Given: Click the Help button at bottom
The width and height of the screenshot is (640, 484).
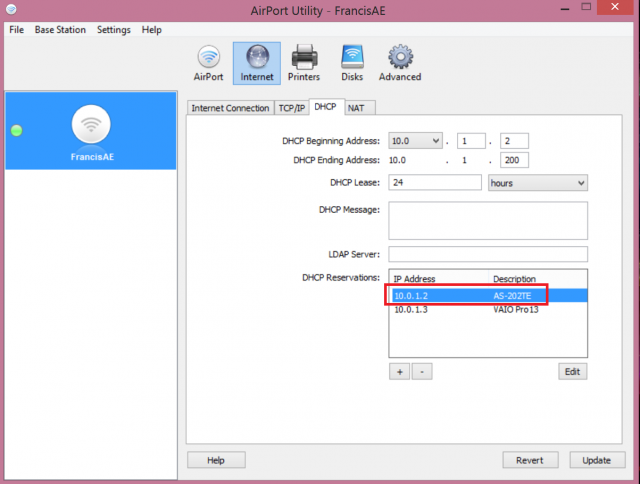Looking at the screenshot, I should (x=216, y=460).
